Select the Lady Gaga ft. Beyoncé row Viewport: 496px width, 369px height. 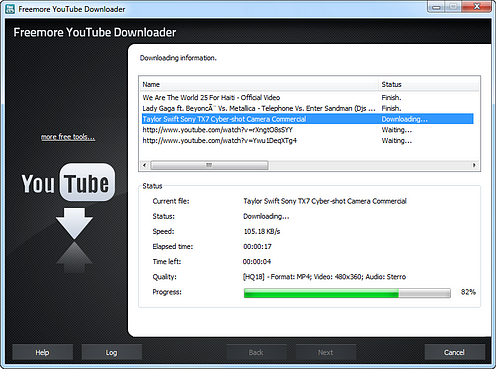307,108
